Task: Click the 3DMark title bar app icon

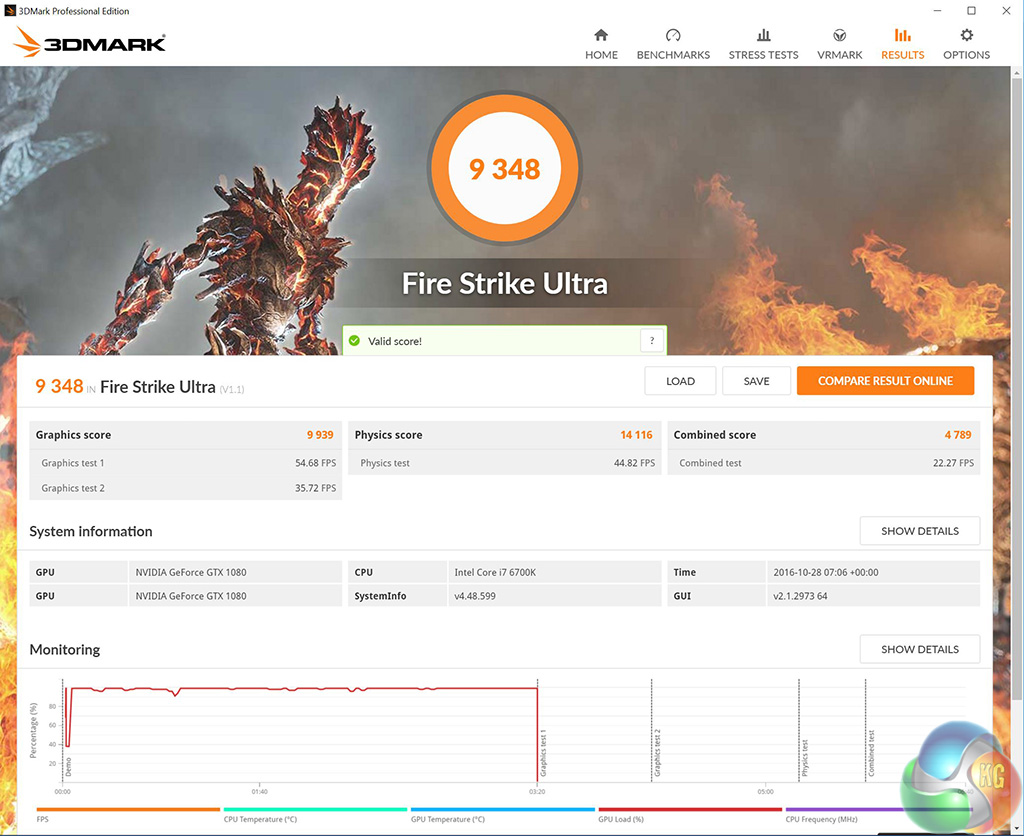Action: click(10, 10)
